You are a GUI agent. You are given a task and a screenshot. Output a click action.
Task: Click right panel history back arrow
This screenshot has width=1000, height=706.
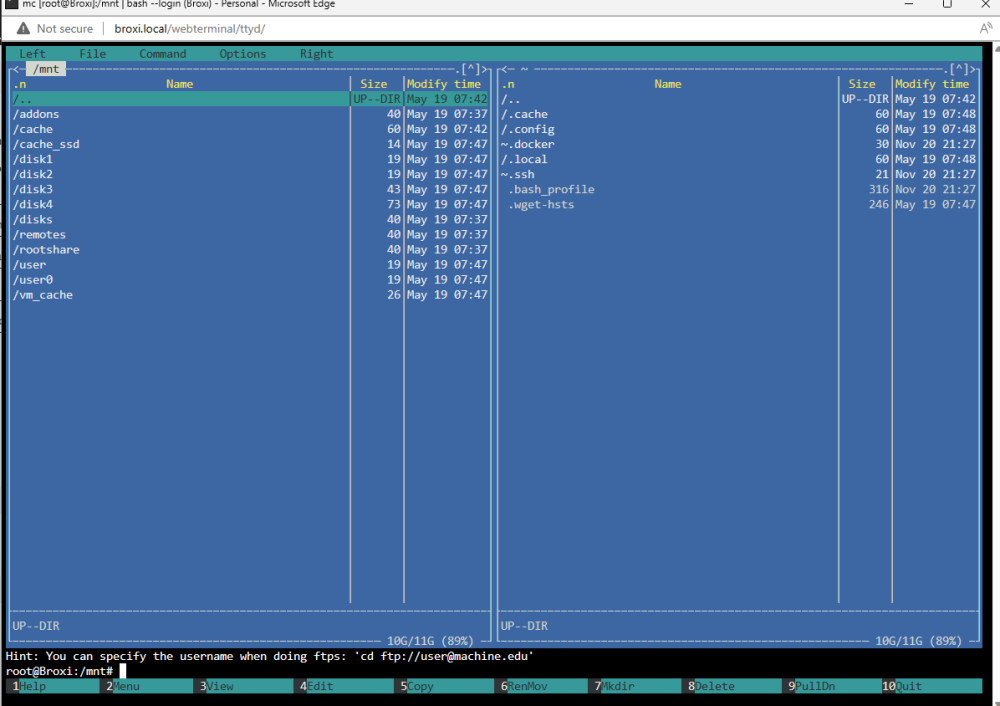tap(504, 69)
